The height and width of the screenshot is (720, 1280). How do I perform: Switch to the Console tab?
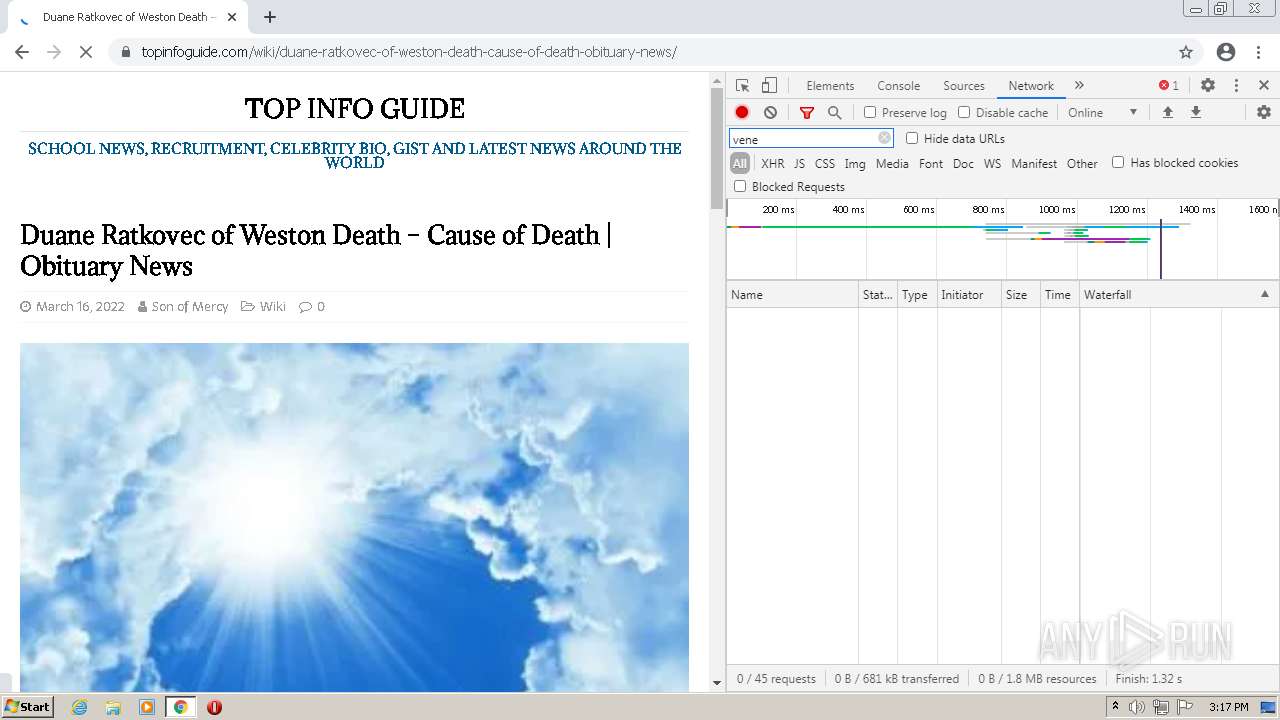(898, 86)
